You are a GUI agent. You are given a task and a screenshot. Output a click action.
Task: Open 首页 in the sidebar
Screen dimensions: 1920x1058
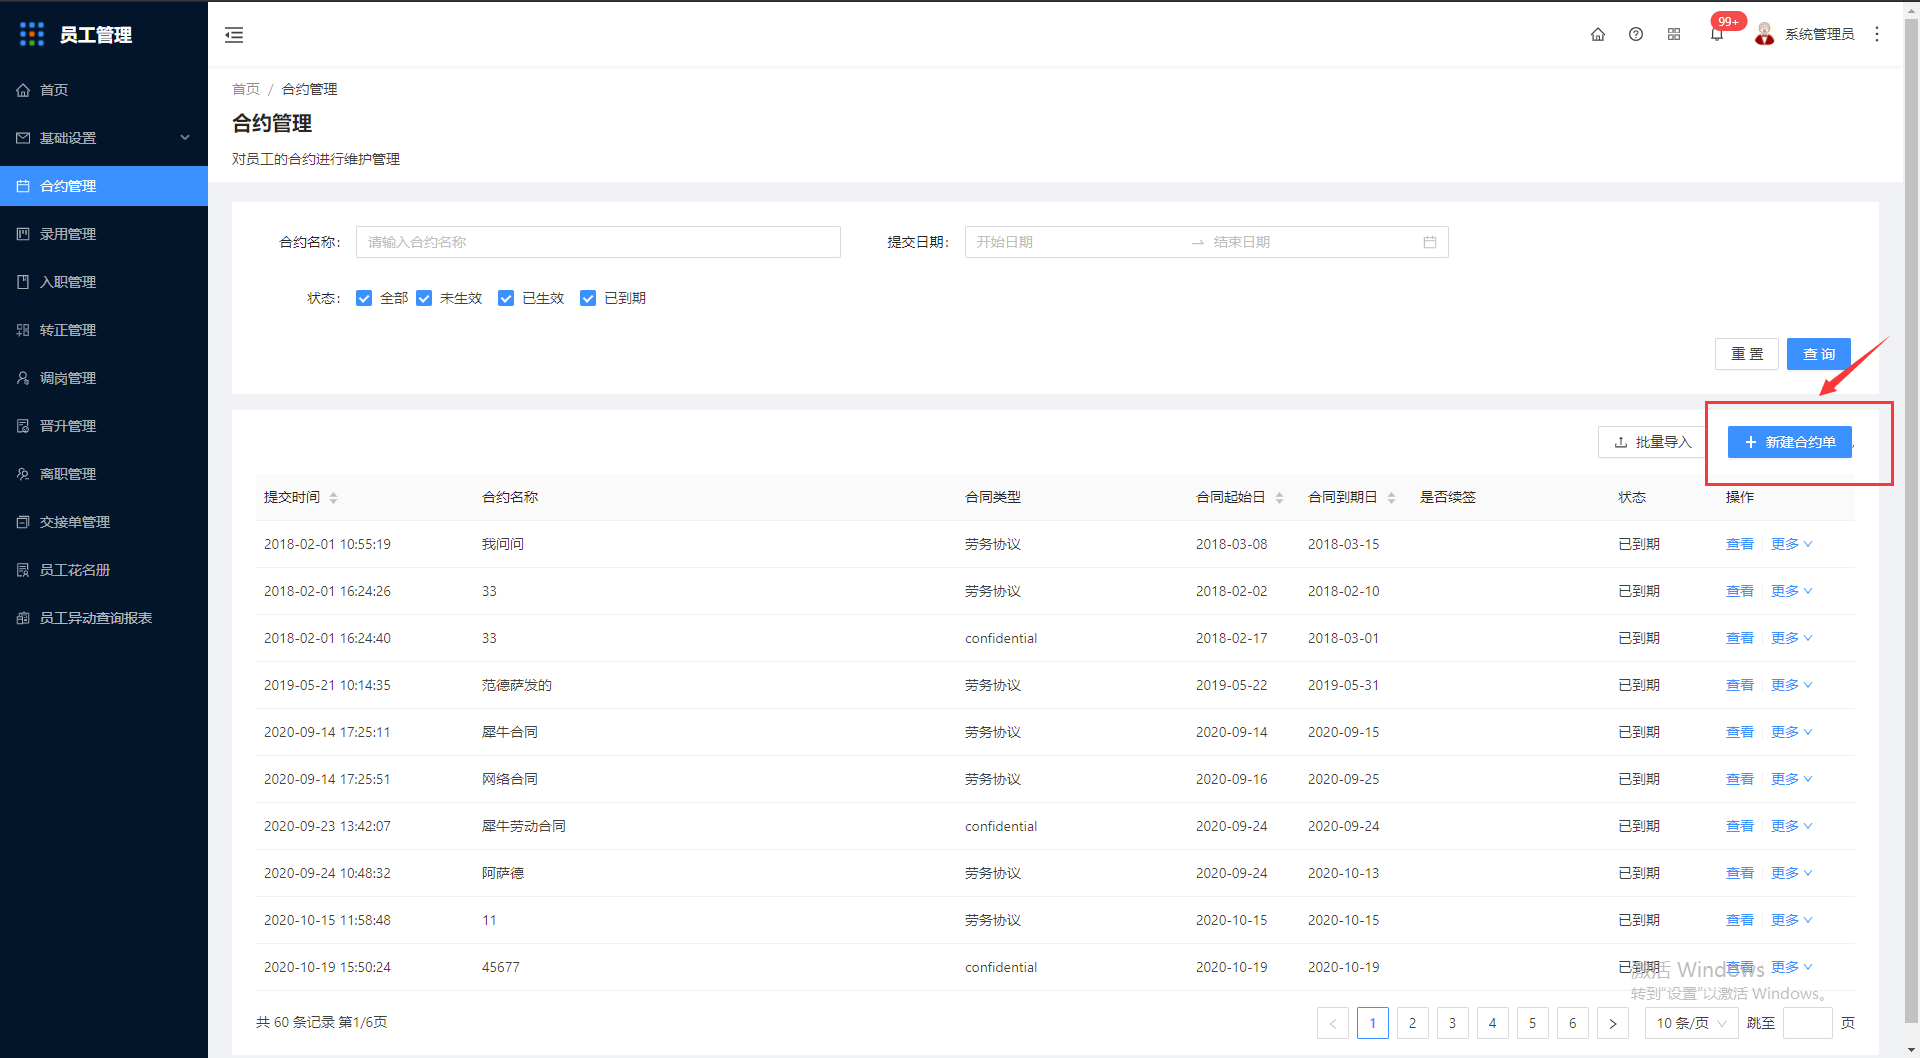(104, 90)
